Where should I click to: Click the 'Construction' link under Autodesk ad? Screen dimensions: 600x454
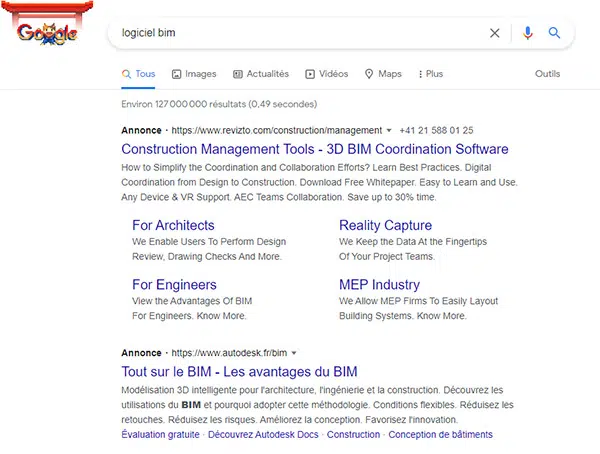tap(353, 434)
